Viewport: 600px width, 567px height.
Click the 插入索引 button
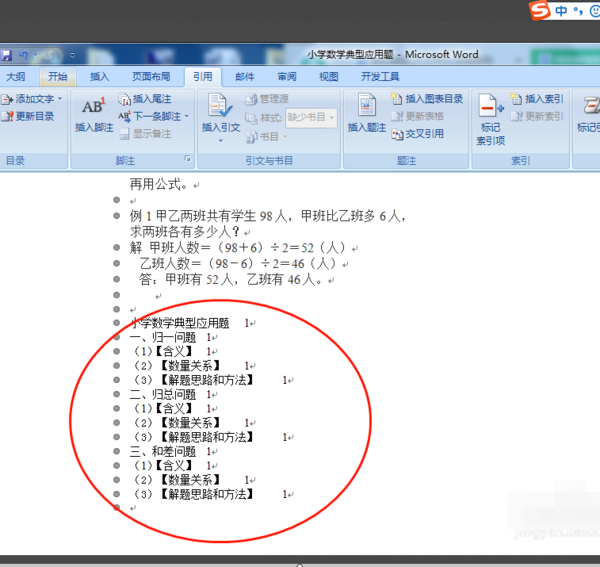pos(537,99)
